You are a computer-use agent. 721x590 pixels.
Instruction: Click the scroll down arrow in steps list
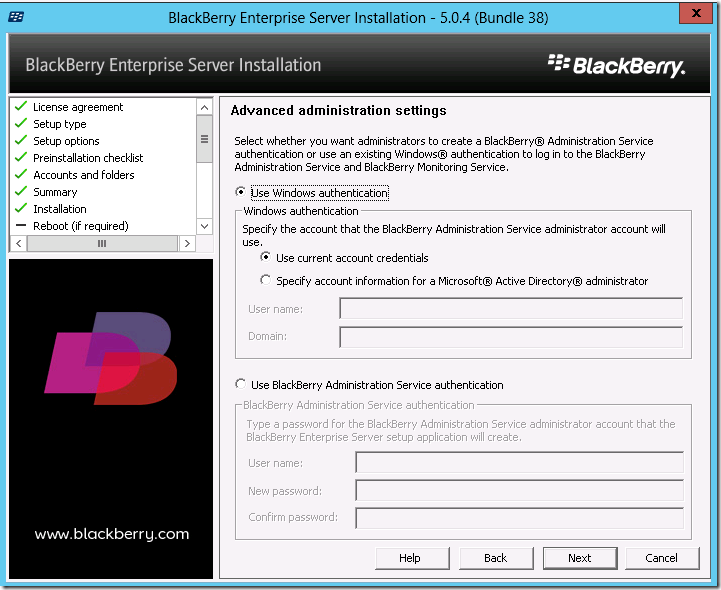[x=205, y=226]
